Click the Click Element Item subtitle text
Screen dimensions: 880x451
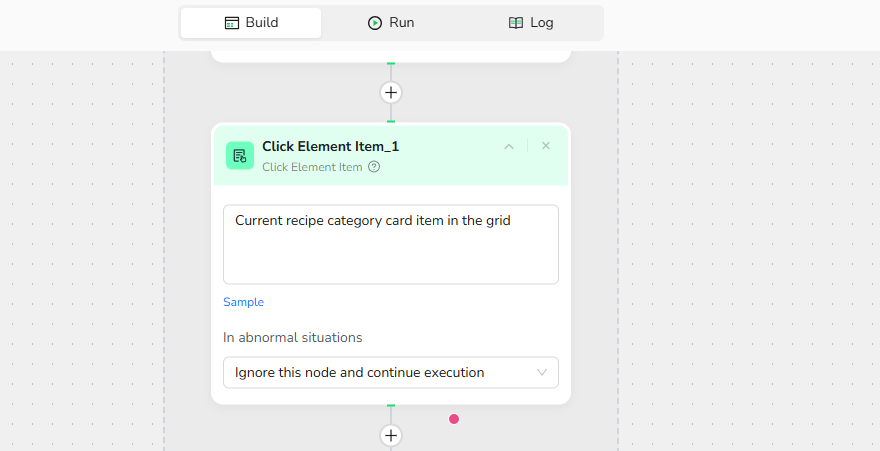tap(312, 167)
